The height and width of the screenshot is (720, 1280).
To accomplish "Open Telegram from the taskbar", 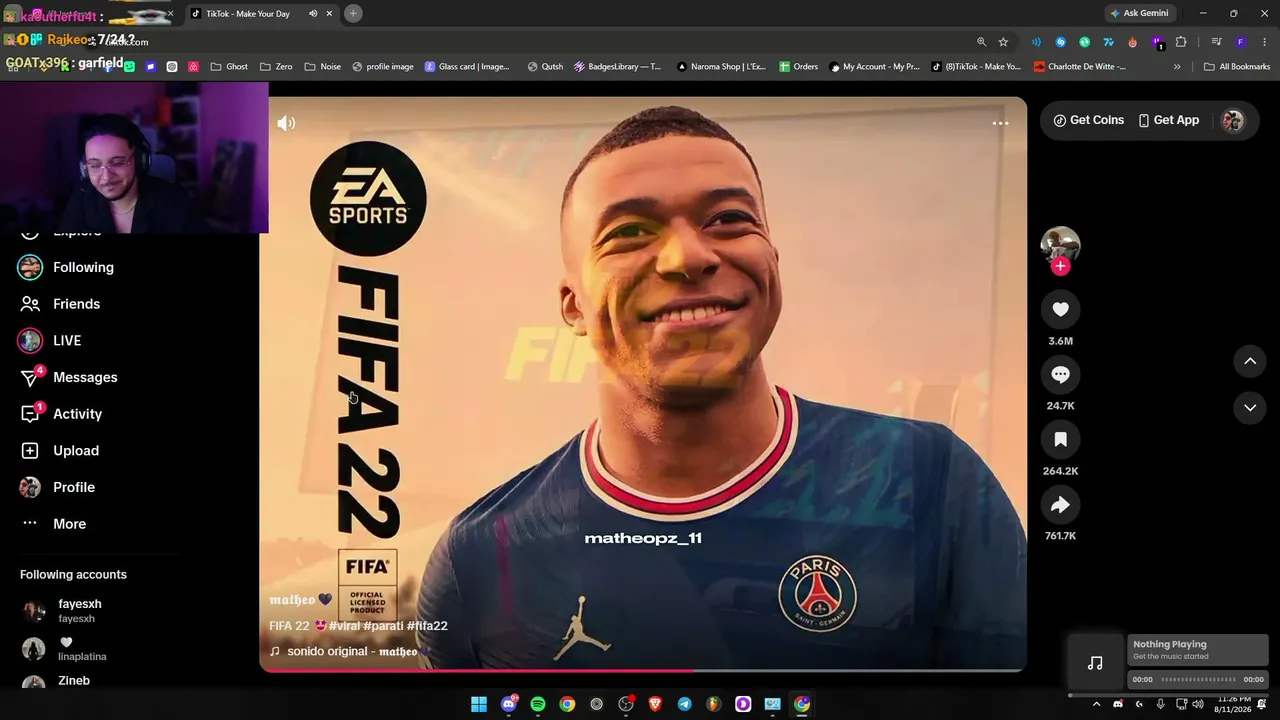I will tap(684, 704).
